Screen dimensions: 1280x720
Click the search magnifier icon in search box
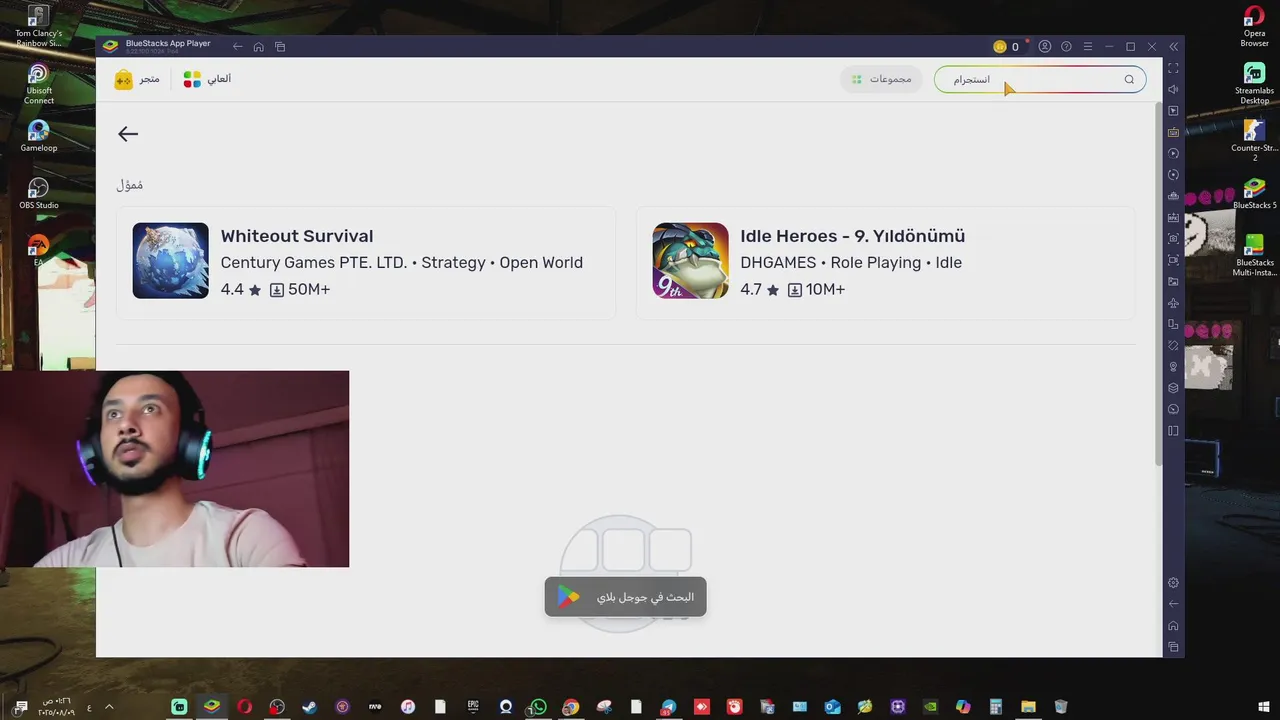(1129, 80)
